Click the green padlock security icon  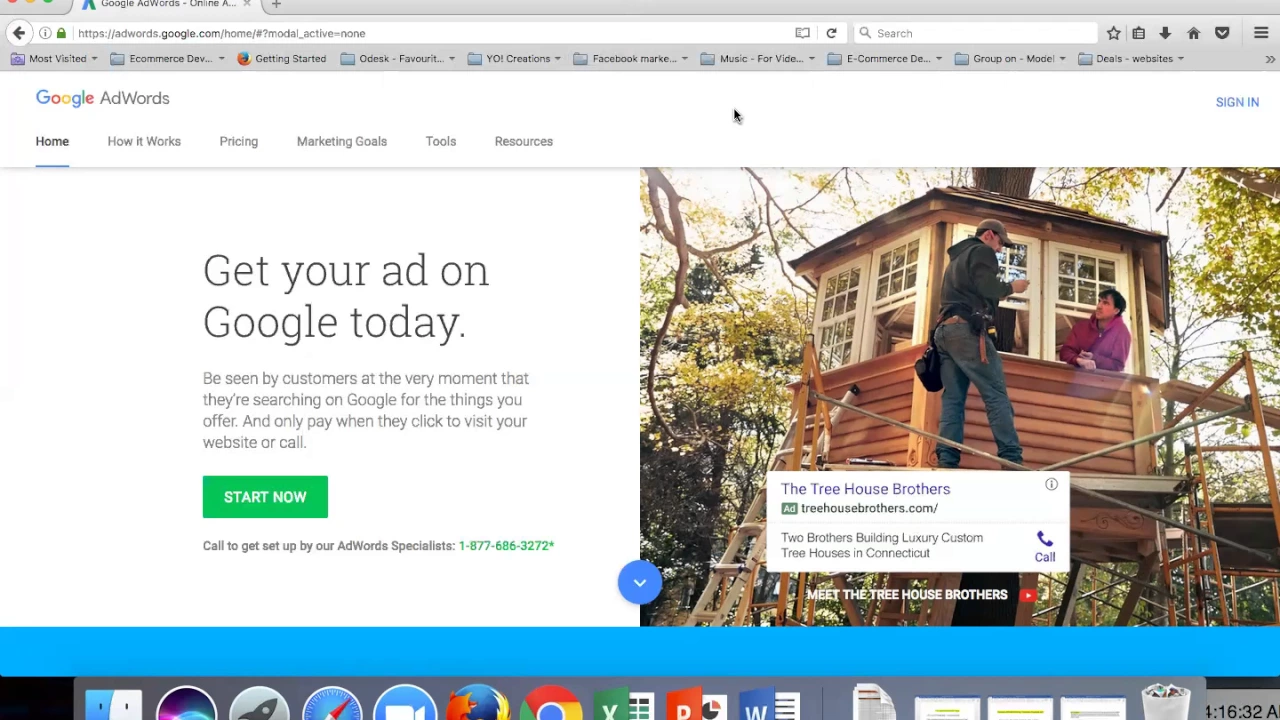[x=61, y=33]
